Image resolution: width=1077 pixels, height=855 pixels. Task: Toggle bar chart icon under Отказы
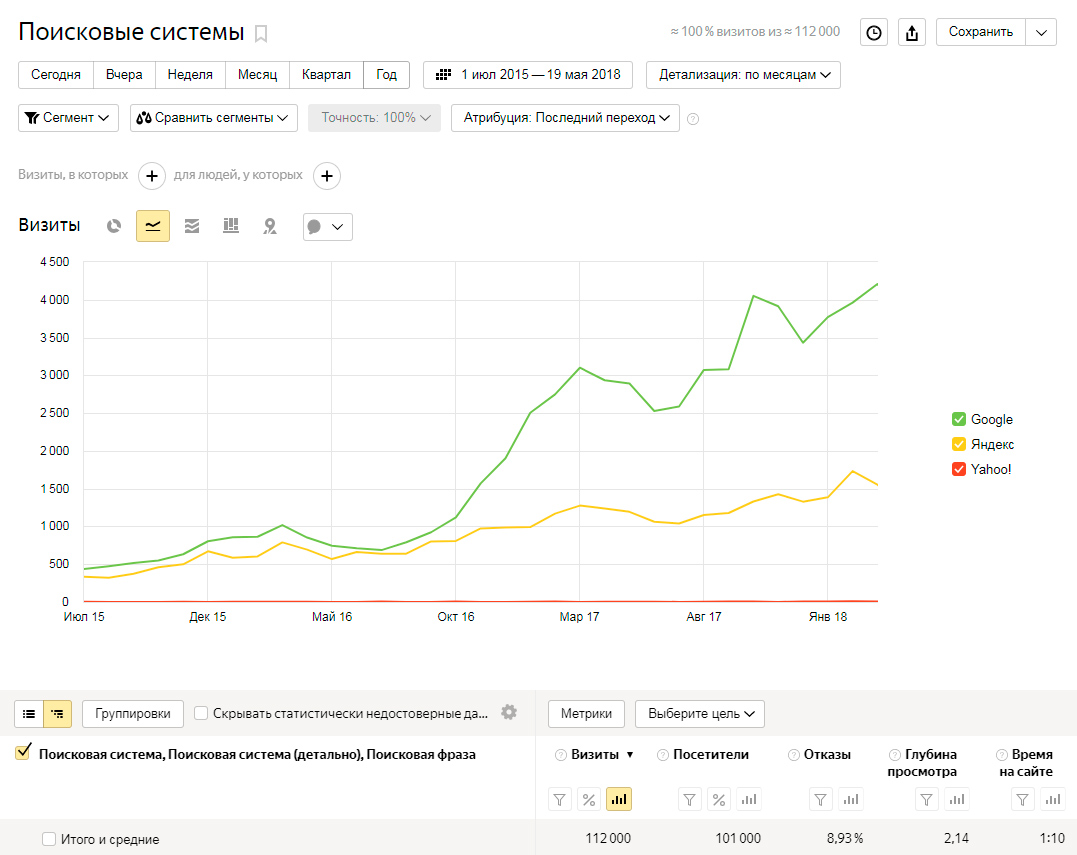click(850, 799)
